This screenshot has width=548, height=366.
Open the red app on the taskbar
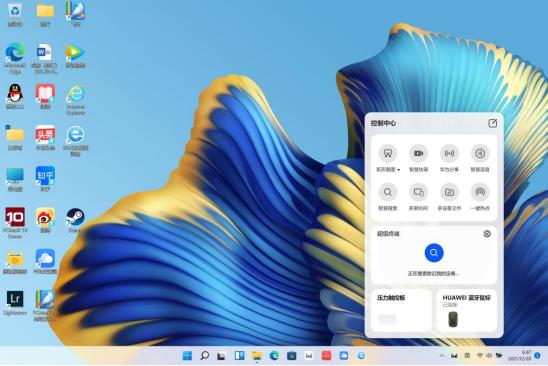pyautogui.click(x=326, y=356)
